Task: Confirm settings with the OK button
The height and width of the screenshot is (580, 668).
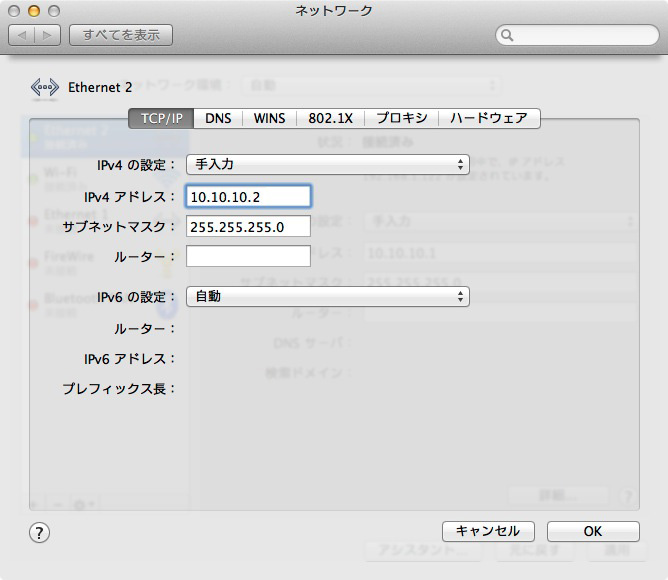Action: pyautogui.click(x=593, y=531)
